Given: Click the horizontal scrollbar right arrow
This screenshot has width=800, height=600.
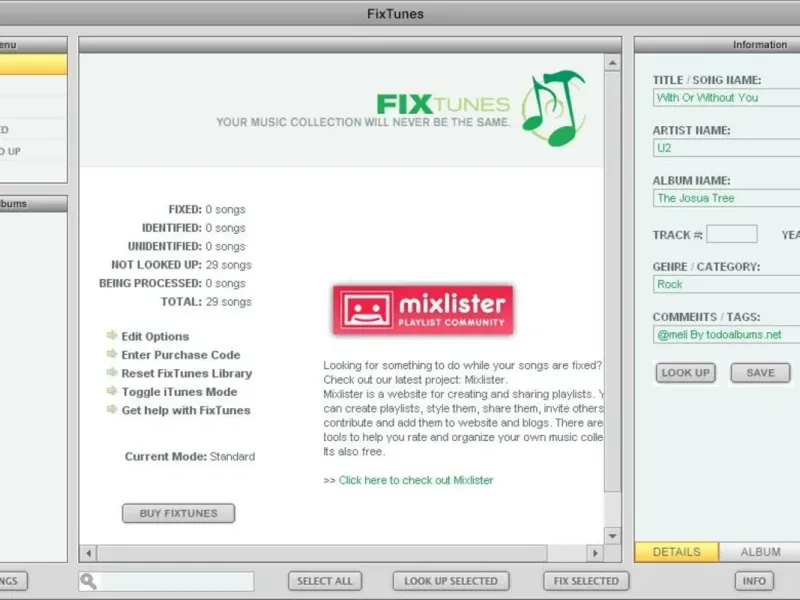Looking at the screenshot, I should point(595,553).
